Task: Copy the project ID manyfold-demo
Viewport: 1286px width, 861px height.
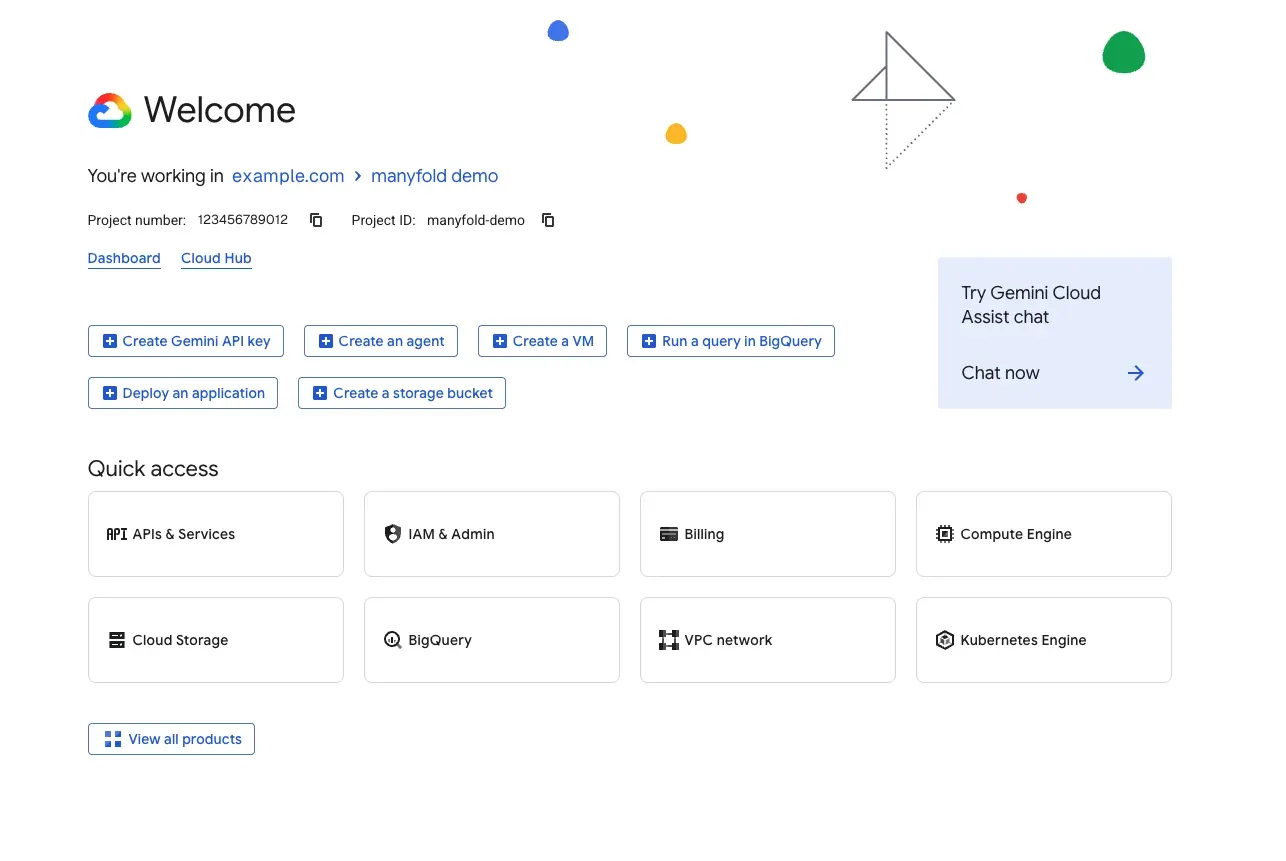Action: [548, 220]
